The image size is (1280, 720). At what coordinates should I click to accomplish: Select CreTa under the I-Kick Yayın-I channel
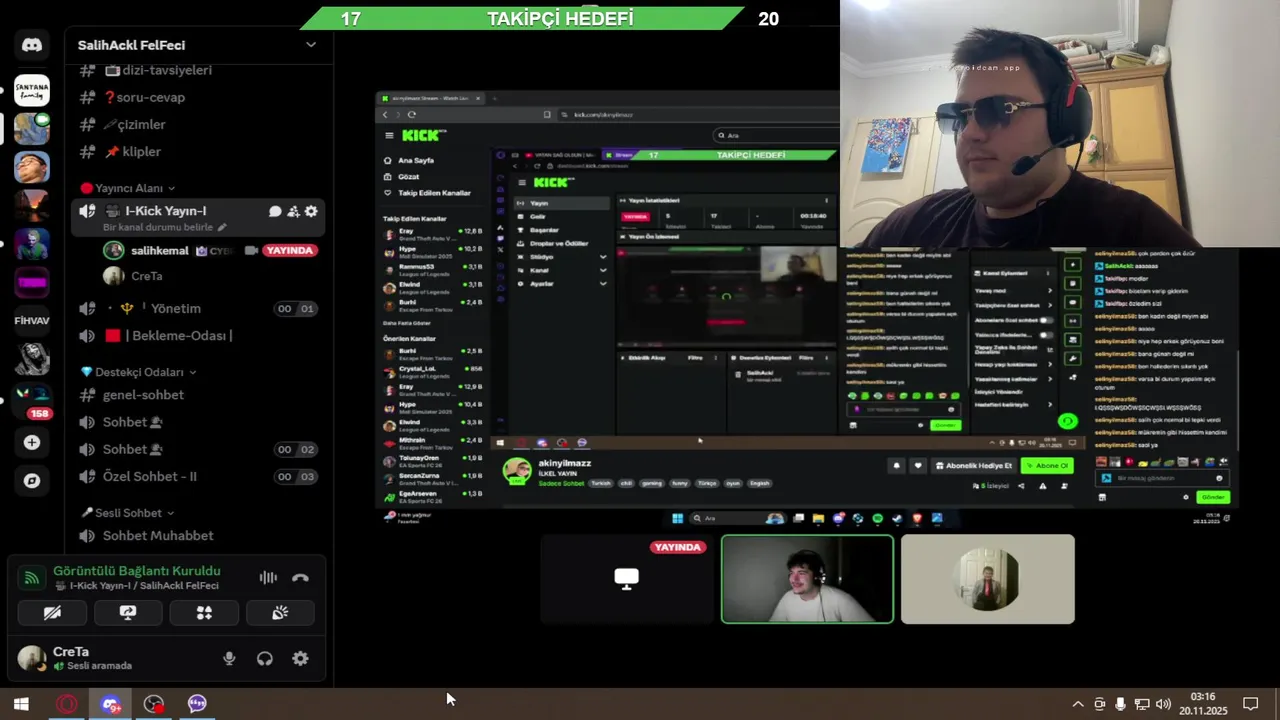146,276
